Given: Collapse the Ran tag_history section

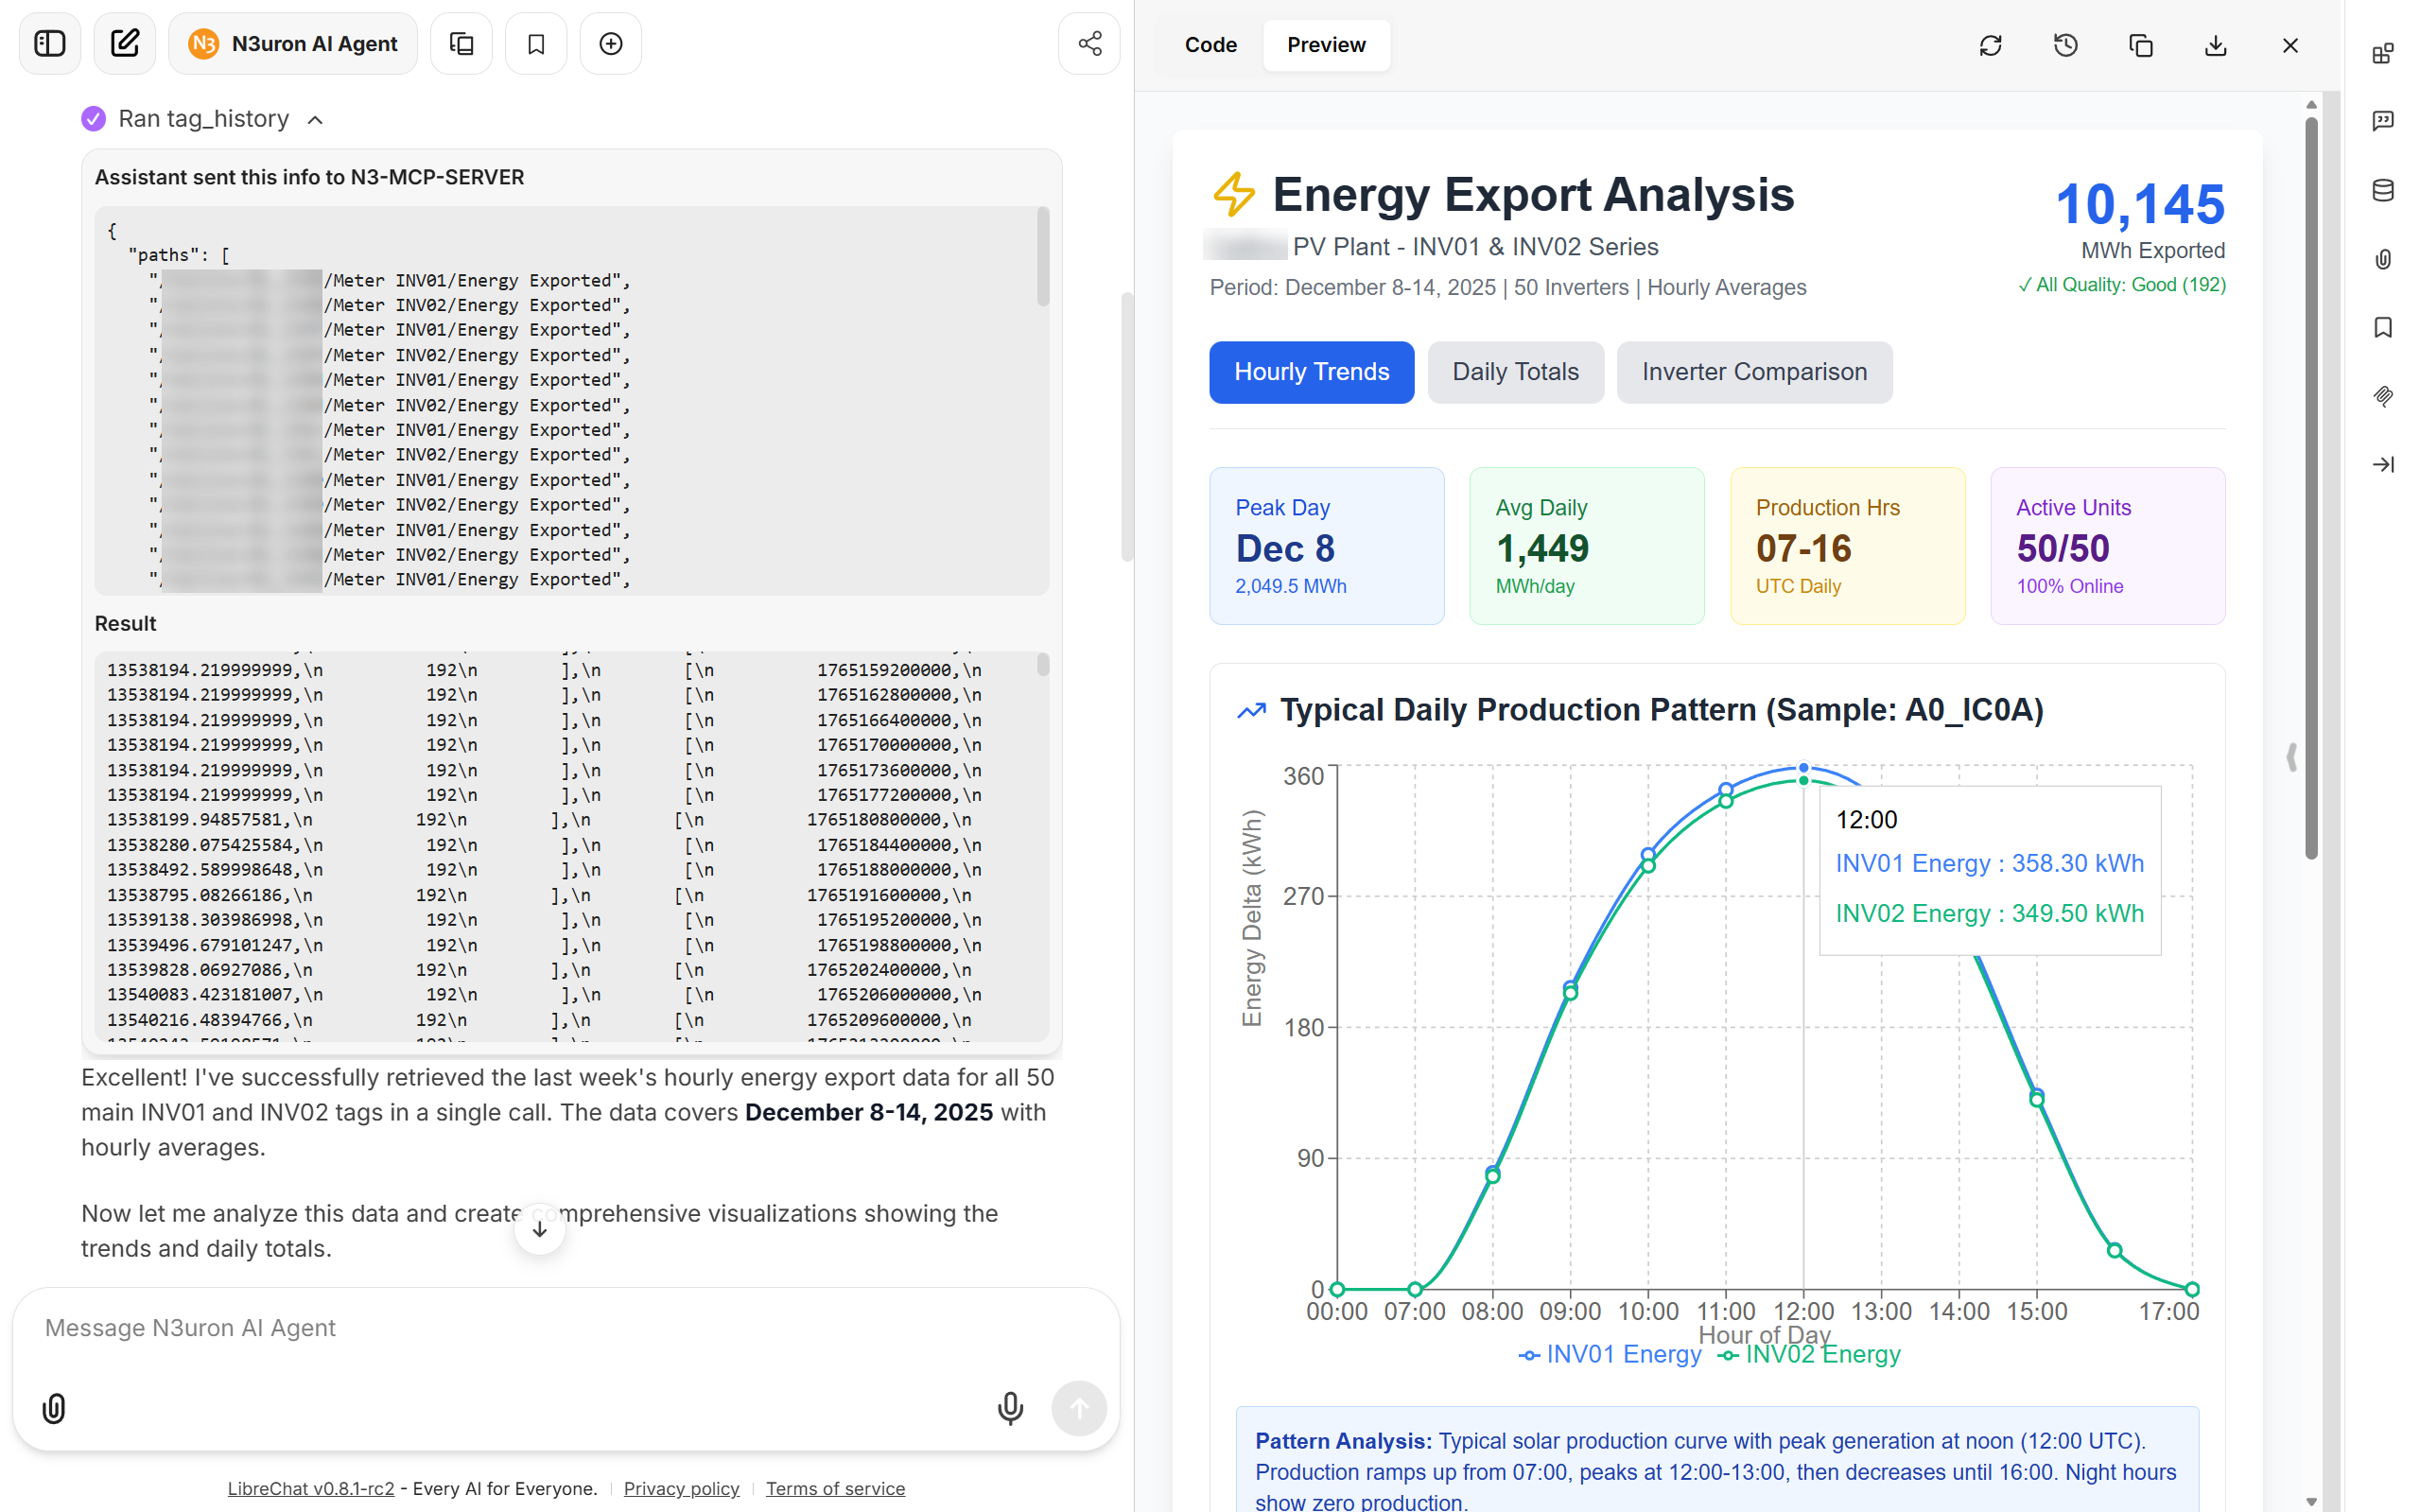Looking at the screenshot, I should pos(315,120).
